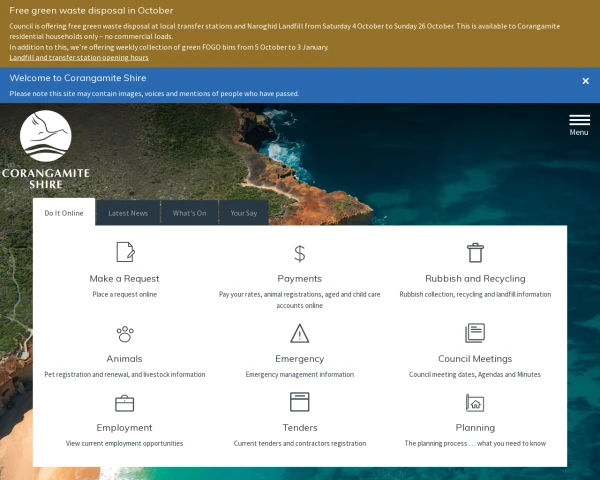Viewport: 600px width, 480px height.
Task: Select the Your Say tab
Action: (244, 213)
